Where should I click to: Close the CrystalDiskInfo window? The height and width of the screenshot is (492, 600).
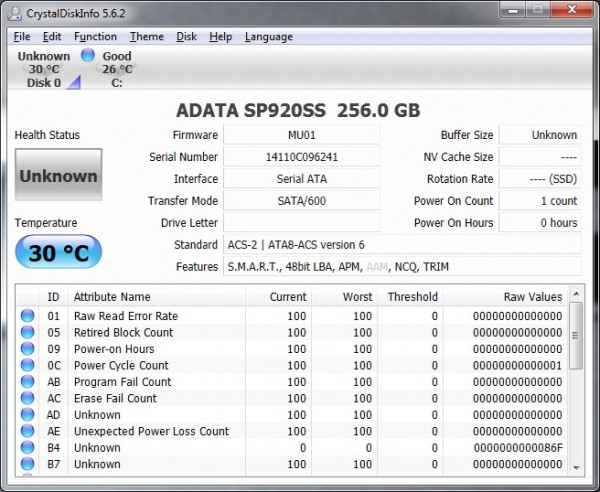click(572, 10)
